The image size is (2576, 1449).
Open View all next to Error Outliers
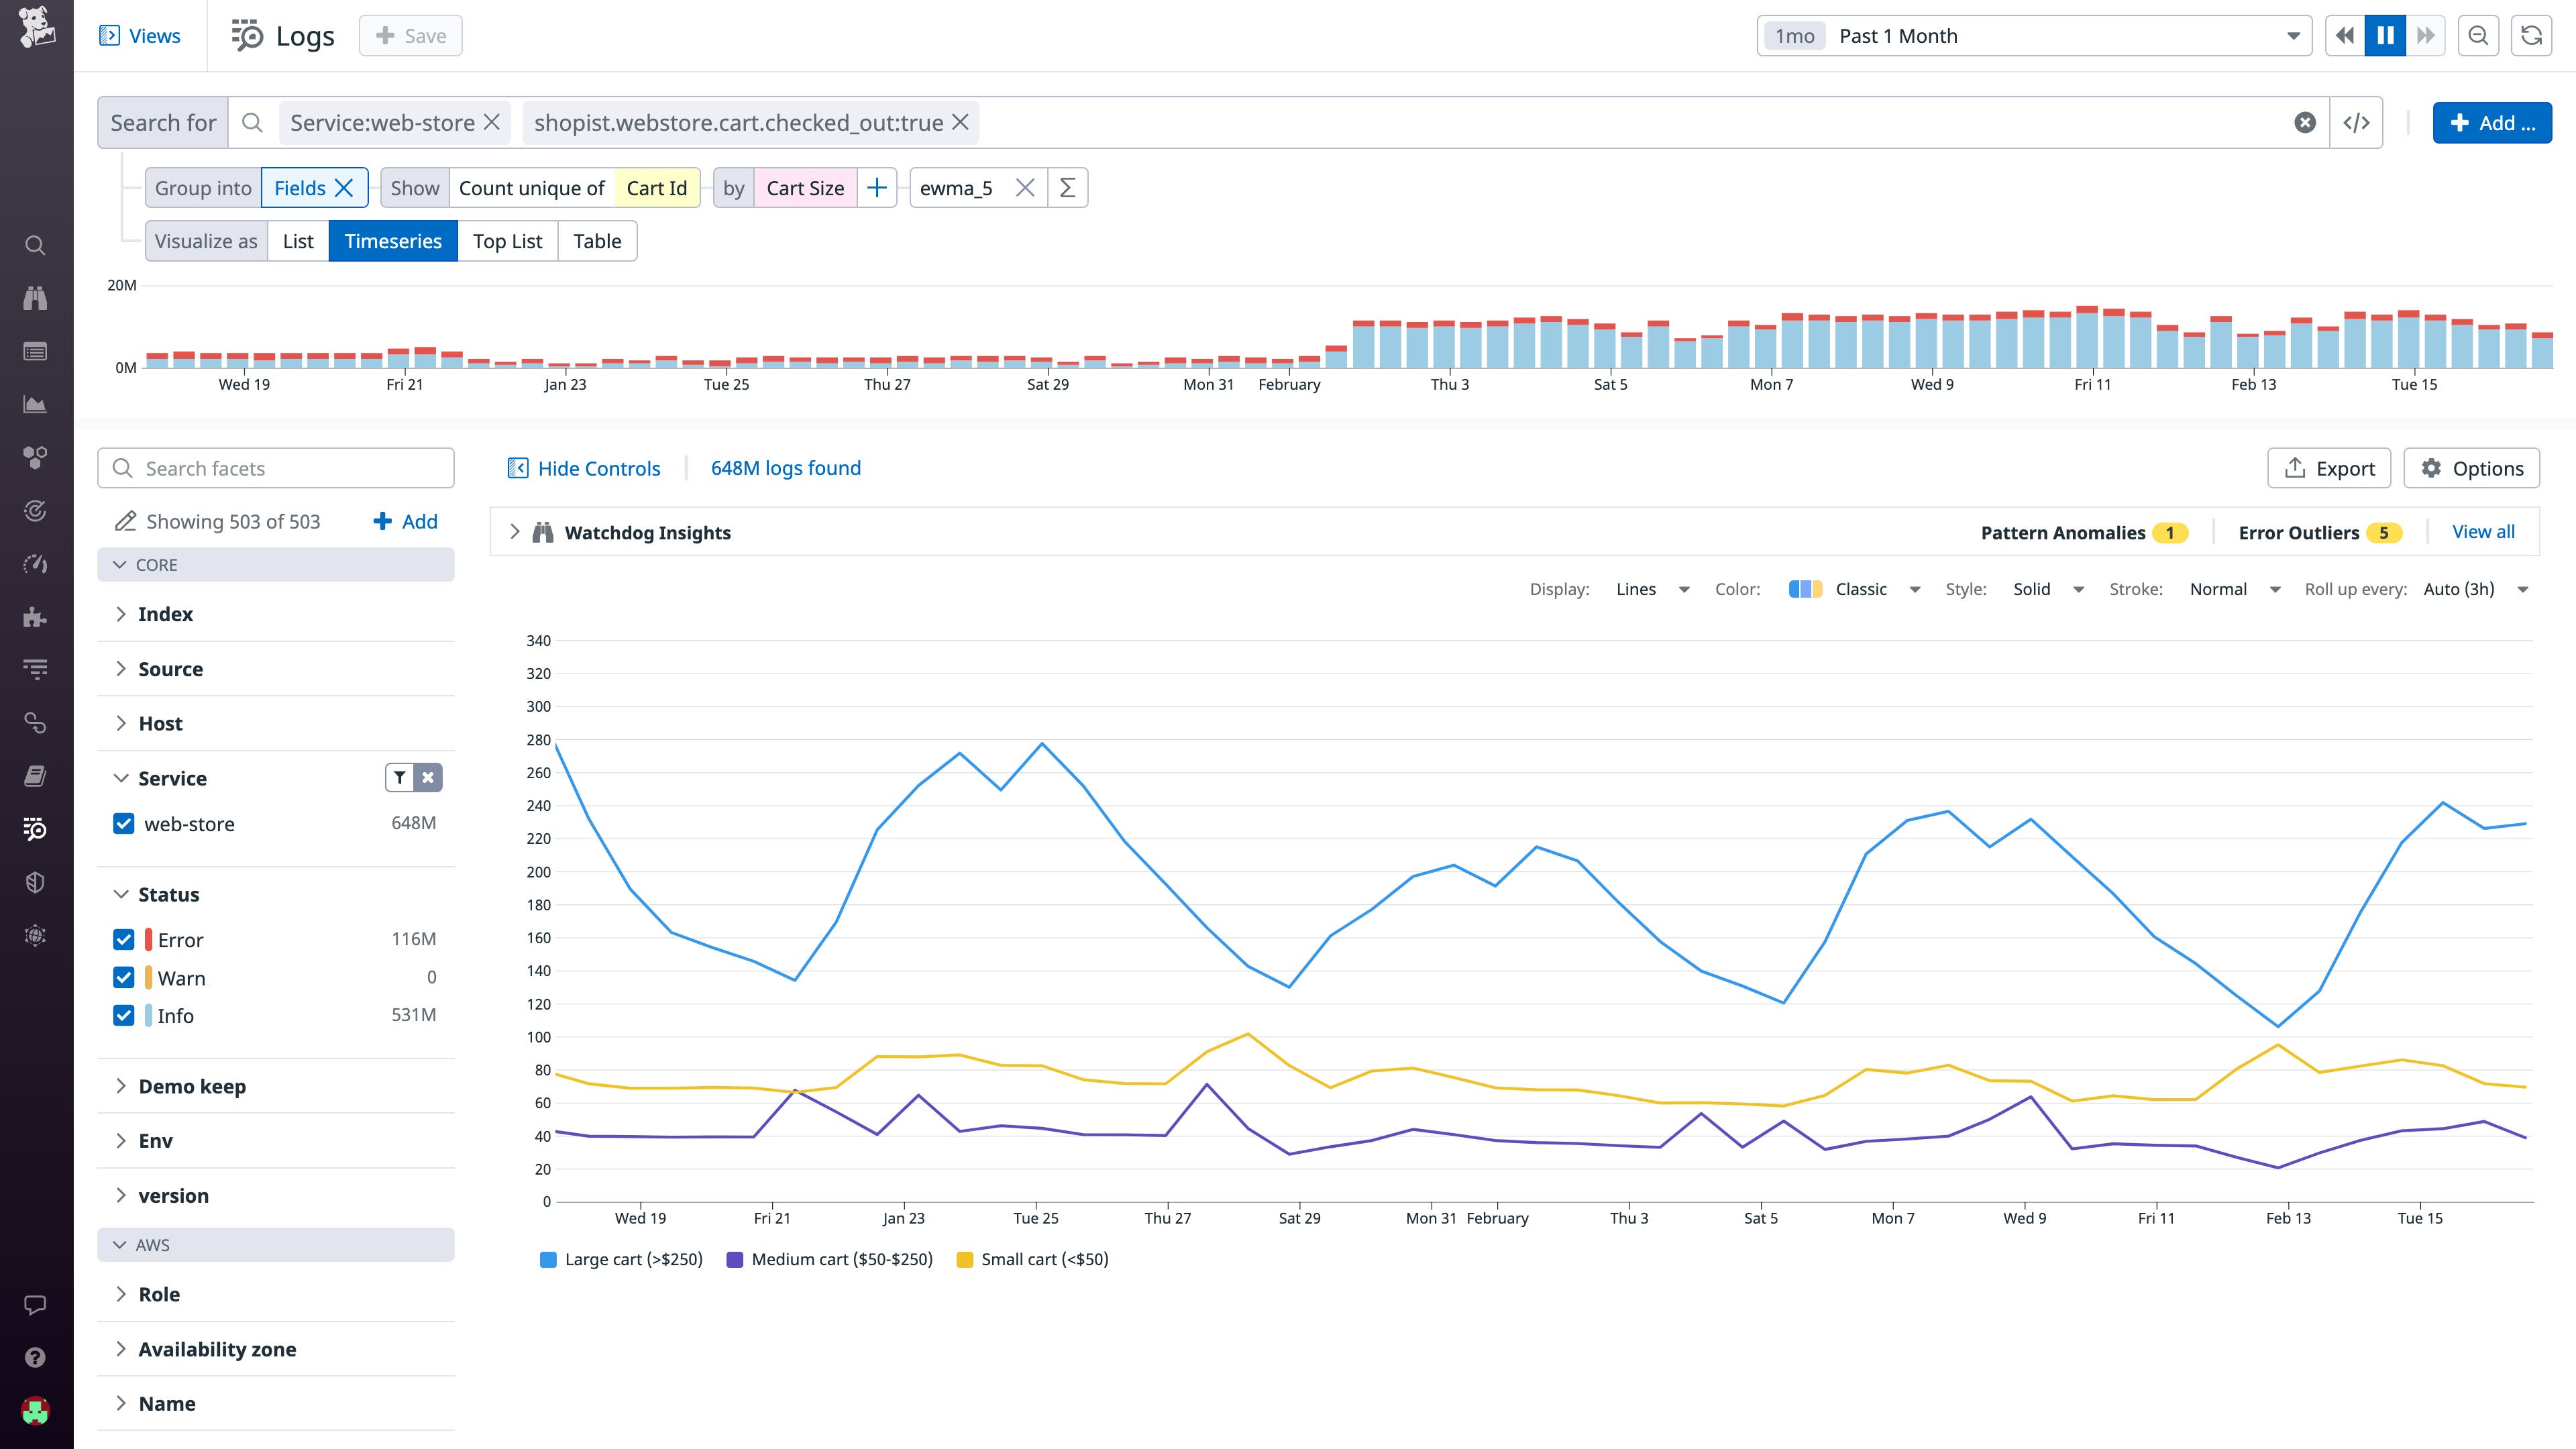pyautogui.click(x=2482, y=531)
